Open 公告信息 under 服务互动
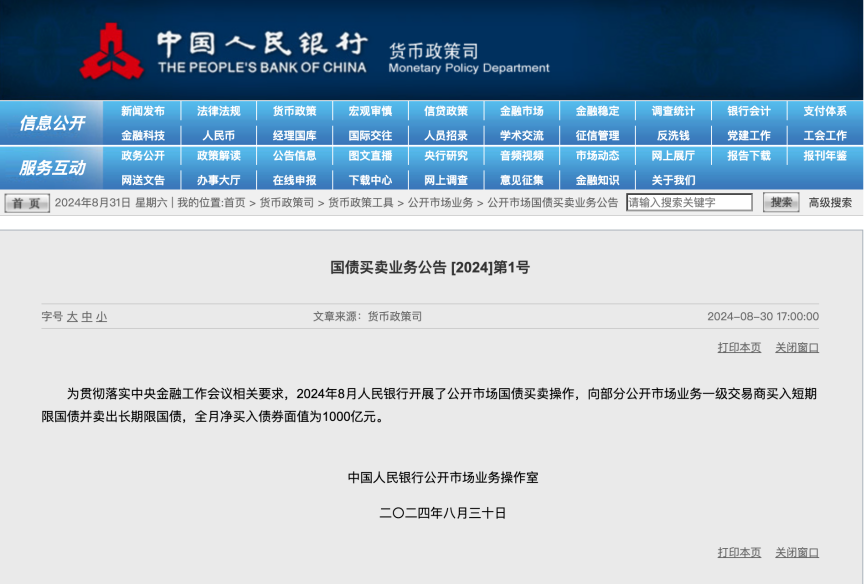The image size is (866, 584). pyautogui.click(x=294, y=156)
